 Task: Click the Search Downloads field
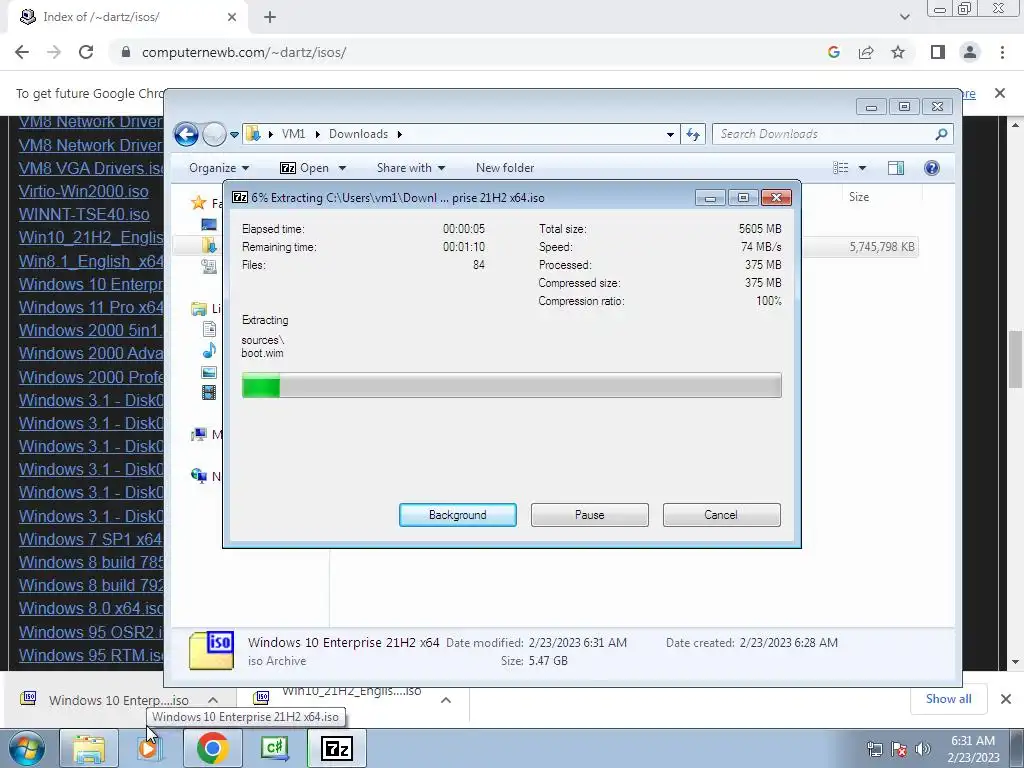coord(833,134)
